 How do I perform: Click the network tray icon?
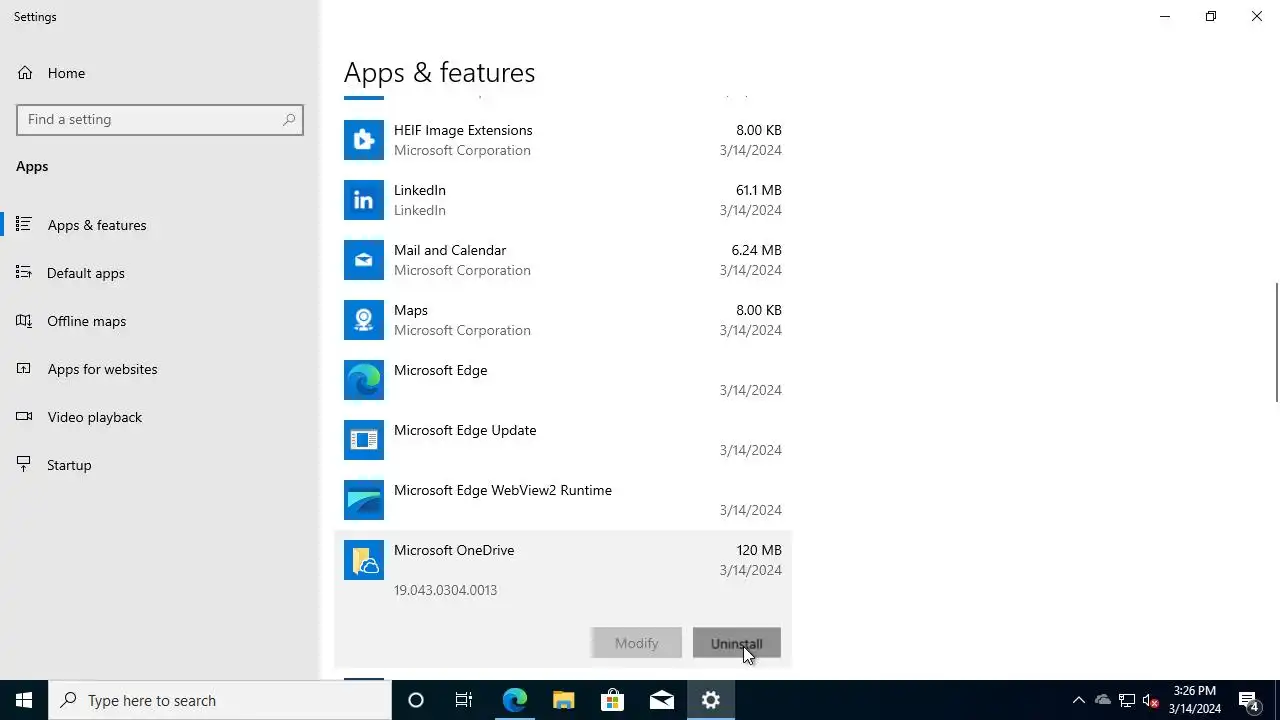click(x=1127, y=700)
